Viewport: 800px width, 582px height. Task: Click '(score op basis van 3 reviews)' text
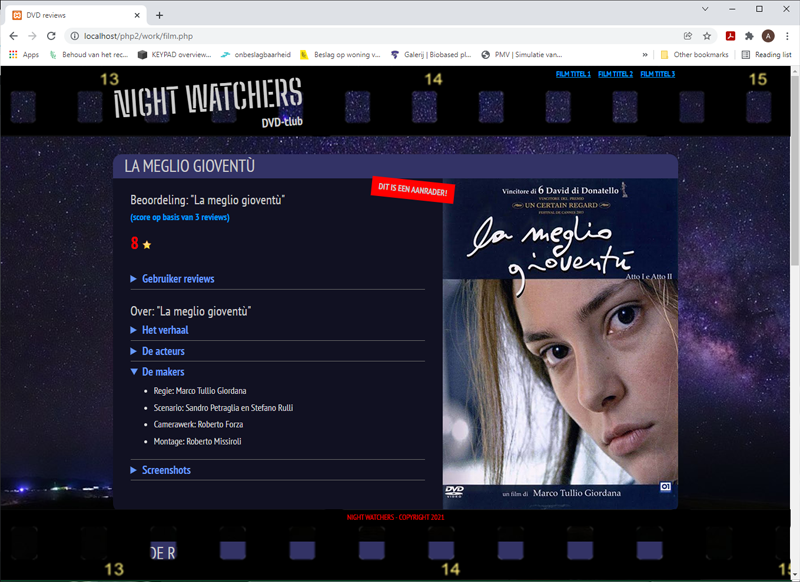(180, 217)
